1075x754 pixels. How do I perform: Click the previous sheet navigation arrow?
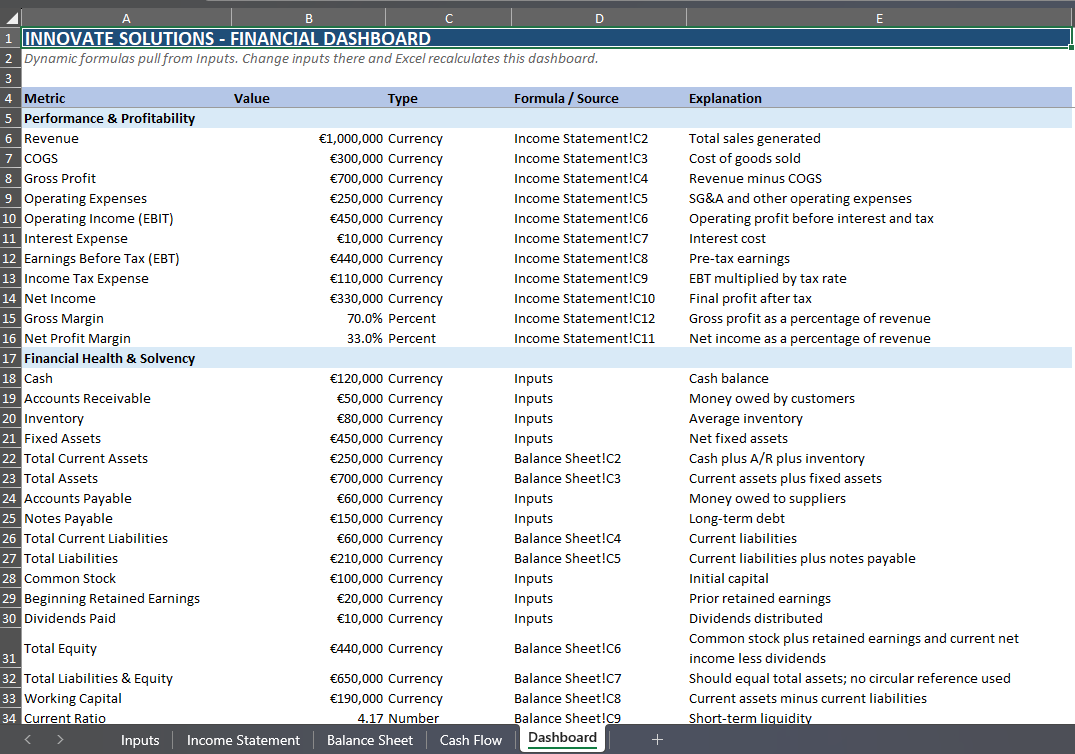point(28,740)
